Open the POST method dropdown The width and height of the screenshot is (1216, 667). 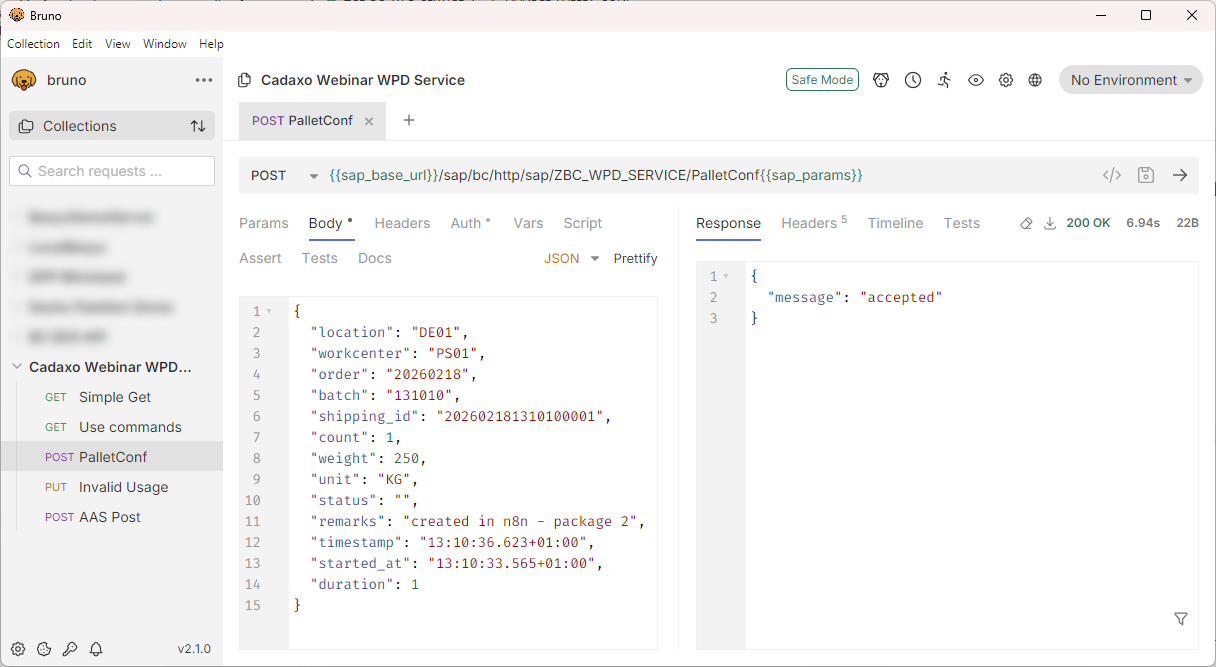coord(284,175)
